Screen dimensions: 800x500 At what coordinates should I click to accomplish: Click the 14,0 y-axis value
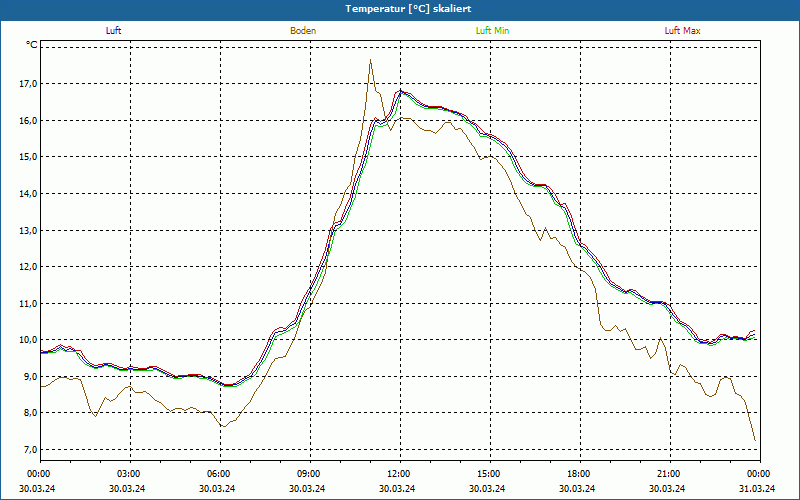[30, 193]
